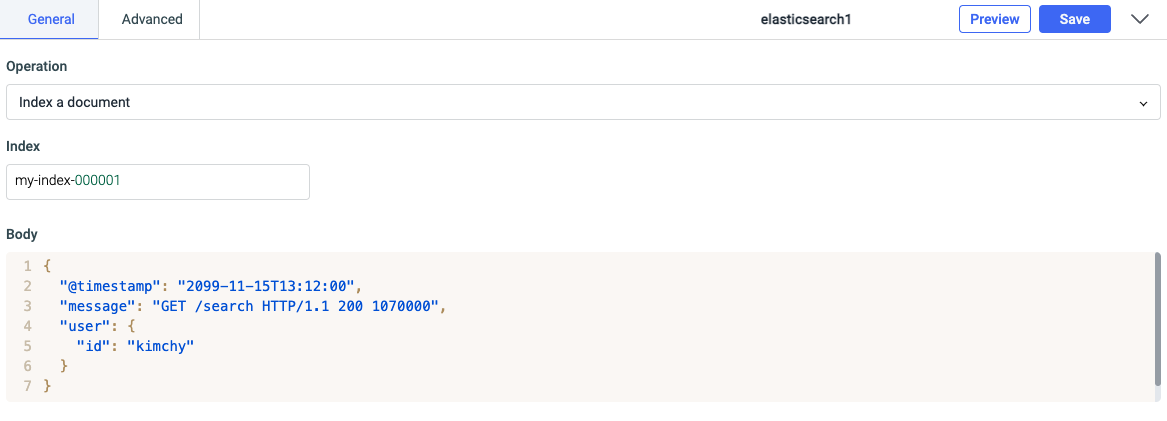Image resolution: width=1167 pixels, height=421 pixels.
Task: Click the final closing brace on line 7
Action: pos(47,386)
